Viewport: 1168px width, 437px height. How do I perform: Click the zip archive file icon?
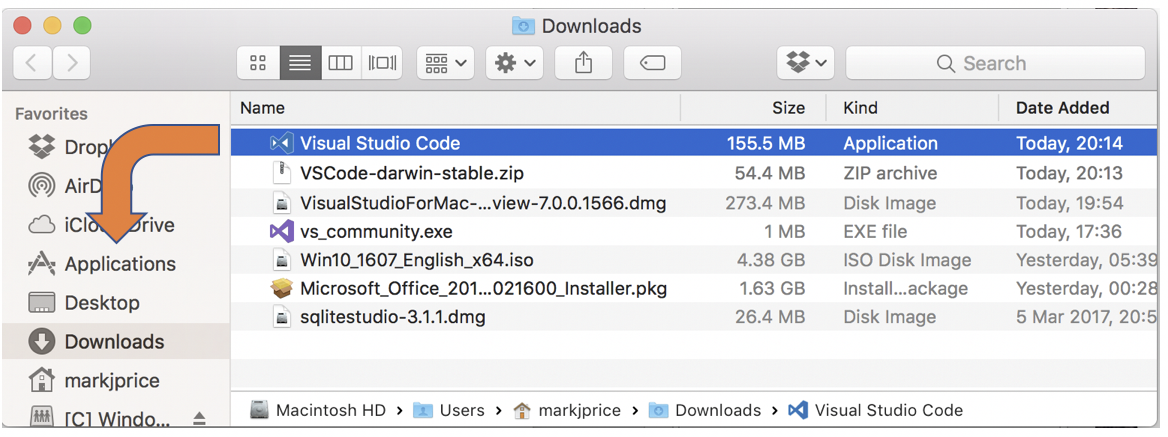[x=281, y=173]
